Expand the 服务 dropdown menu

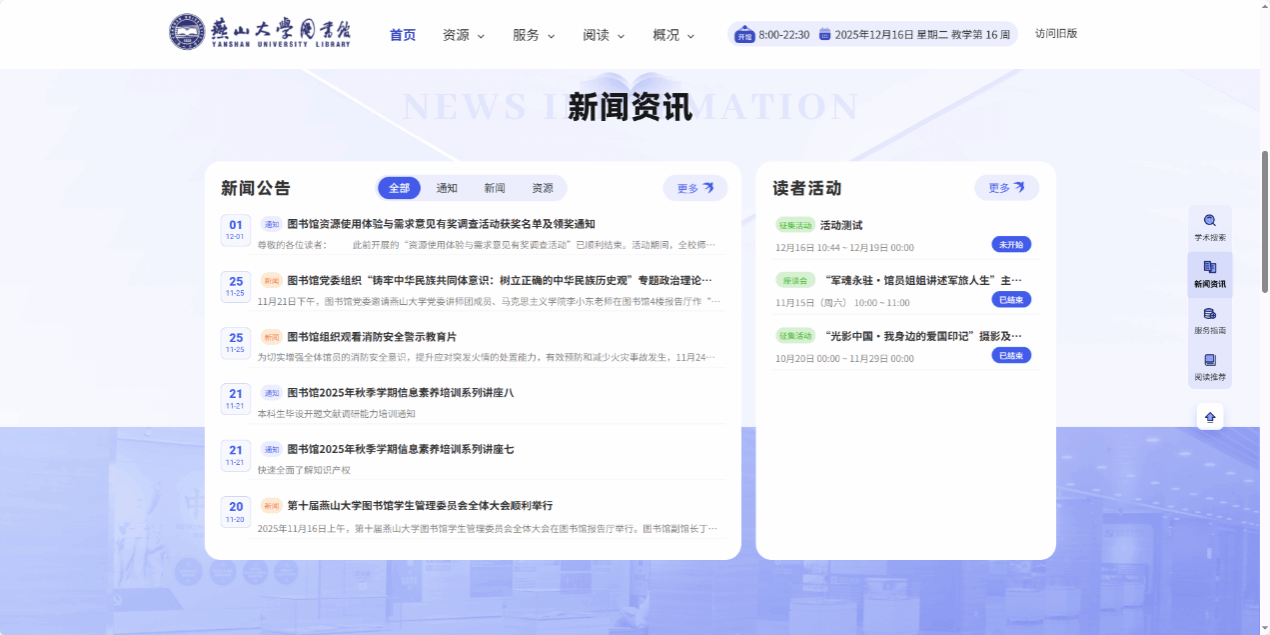coord(533,35)
